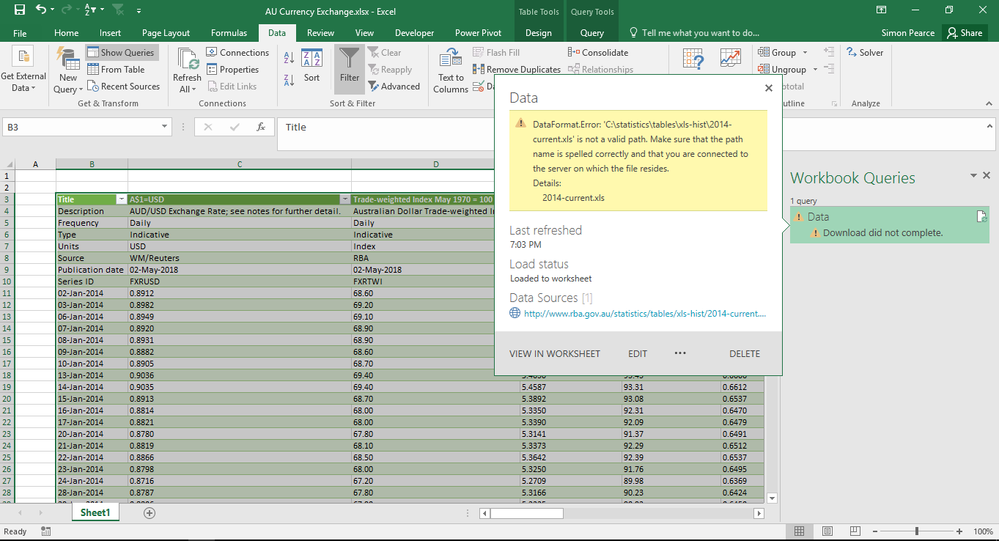Open What-If Analysis icon
This screenshot has width=999, height=541.
[x=693, y=59]
